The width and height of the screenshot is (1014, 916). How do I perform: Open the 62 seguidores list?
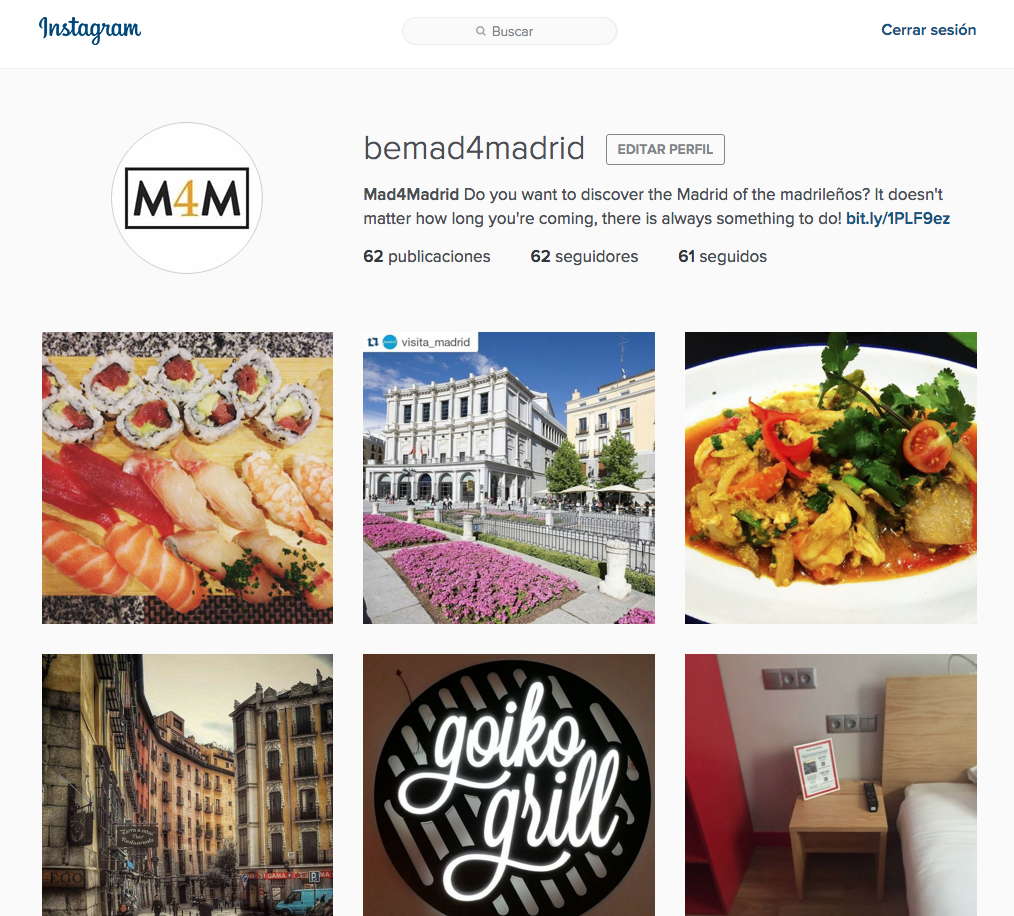point(584,257)
